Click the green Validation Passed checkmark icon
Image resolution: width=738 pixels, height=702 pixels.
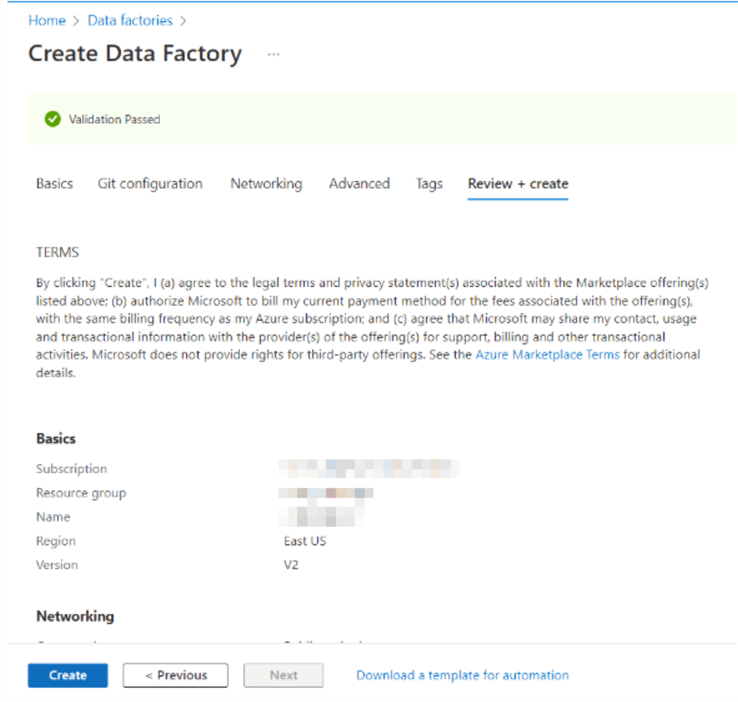click(x=53, y=119)
